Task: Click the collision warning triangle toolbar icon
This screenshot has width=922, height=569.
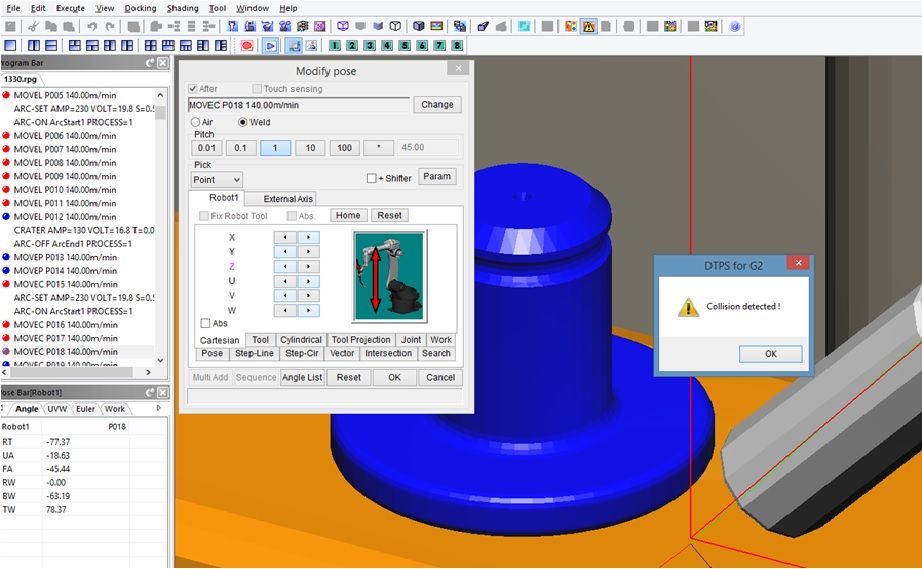Action: coord(589,27)
